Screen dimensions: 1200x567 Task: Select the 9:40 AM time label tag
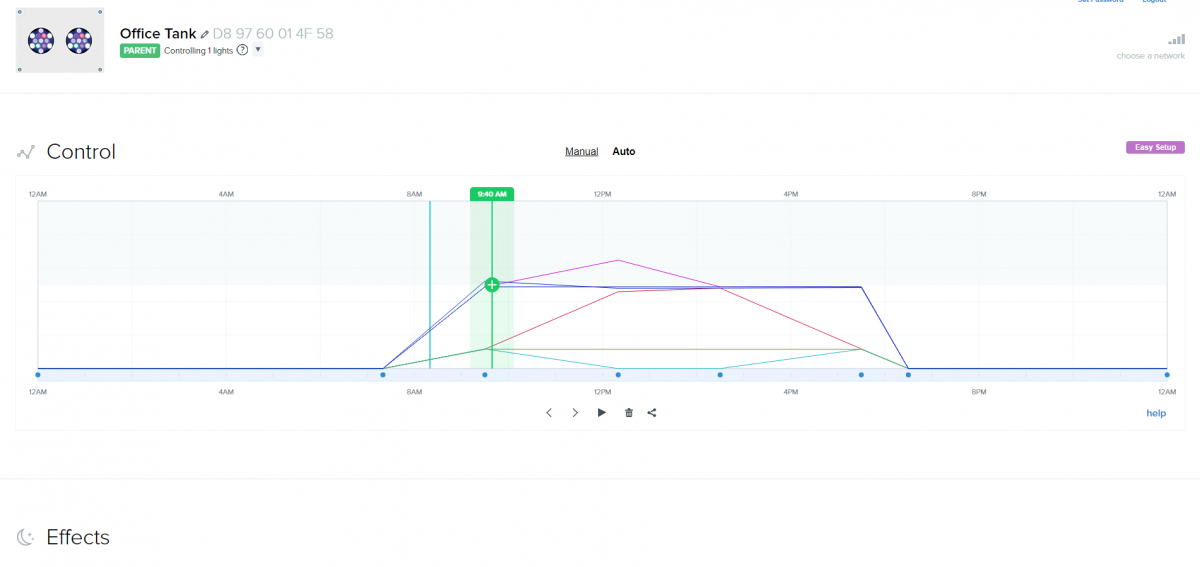(x=492, y=194)
